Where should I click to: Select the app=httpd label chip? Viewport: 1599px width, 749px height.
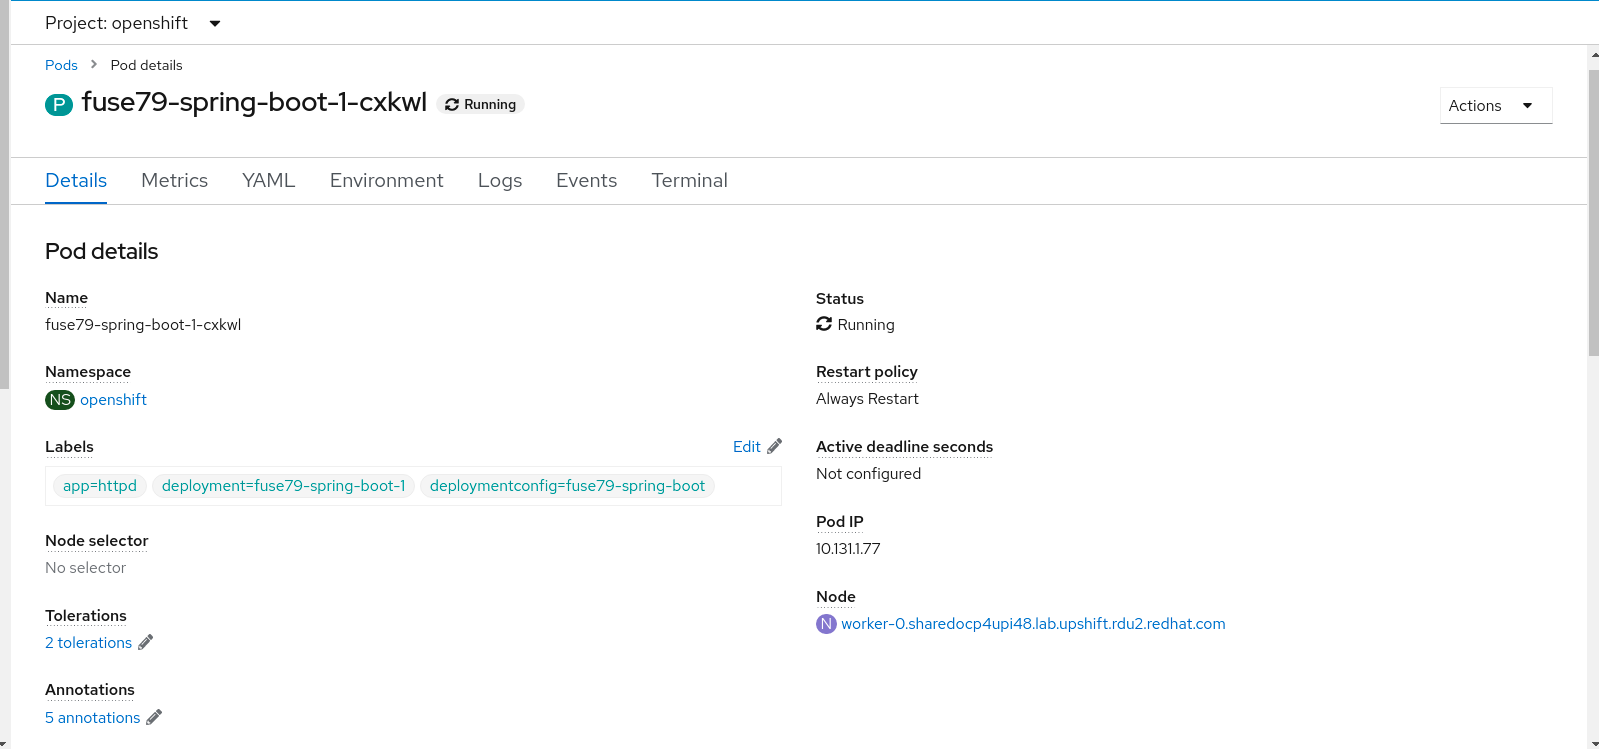pyautogui.click(x=100, y=486)
